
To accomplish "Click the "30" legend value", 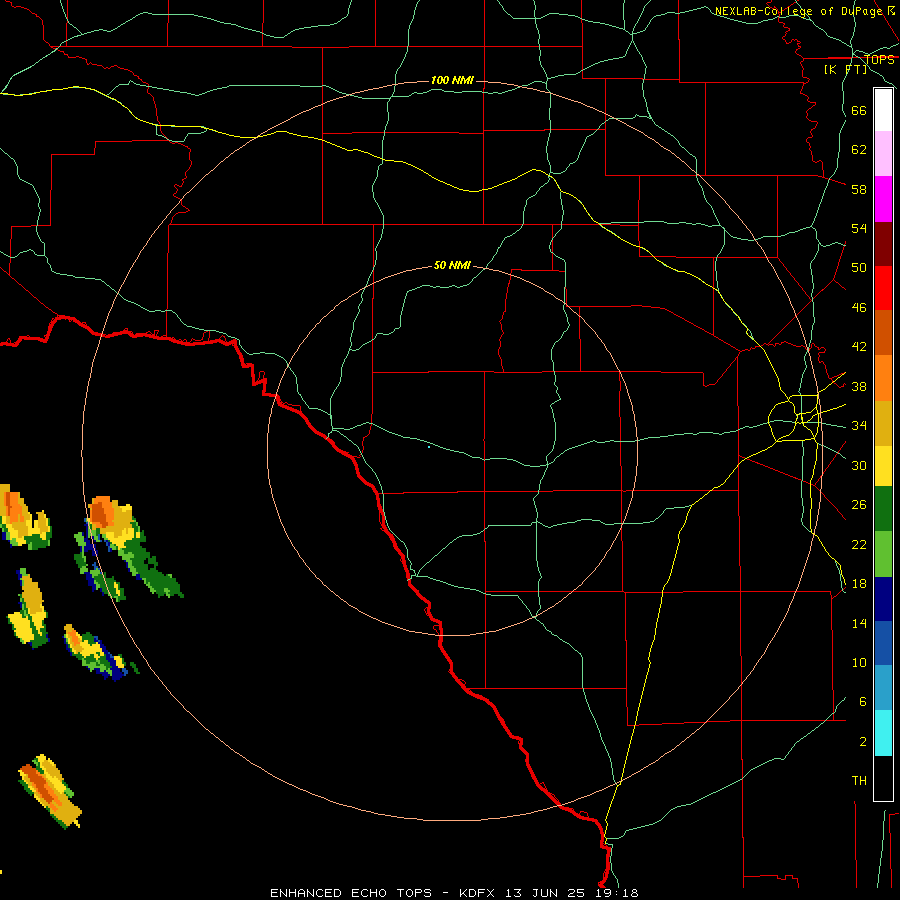I will tap(859, 465).
